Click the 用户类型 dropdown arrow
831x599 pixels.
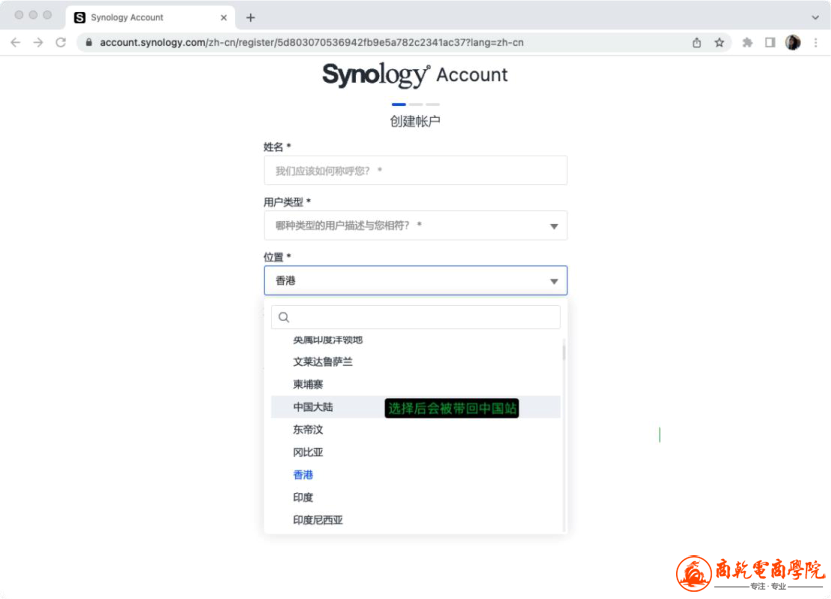(x=554, y=226)
